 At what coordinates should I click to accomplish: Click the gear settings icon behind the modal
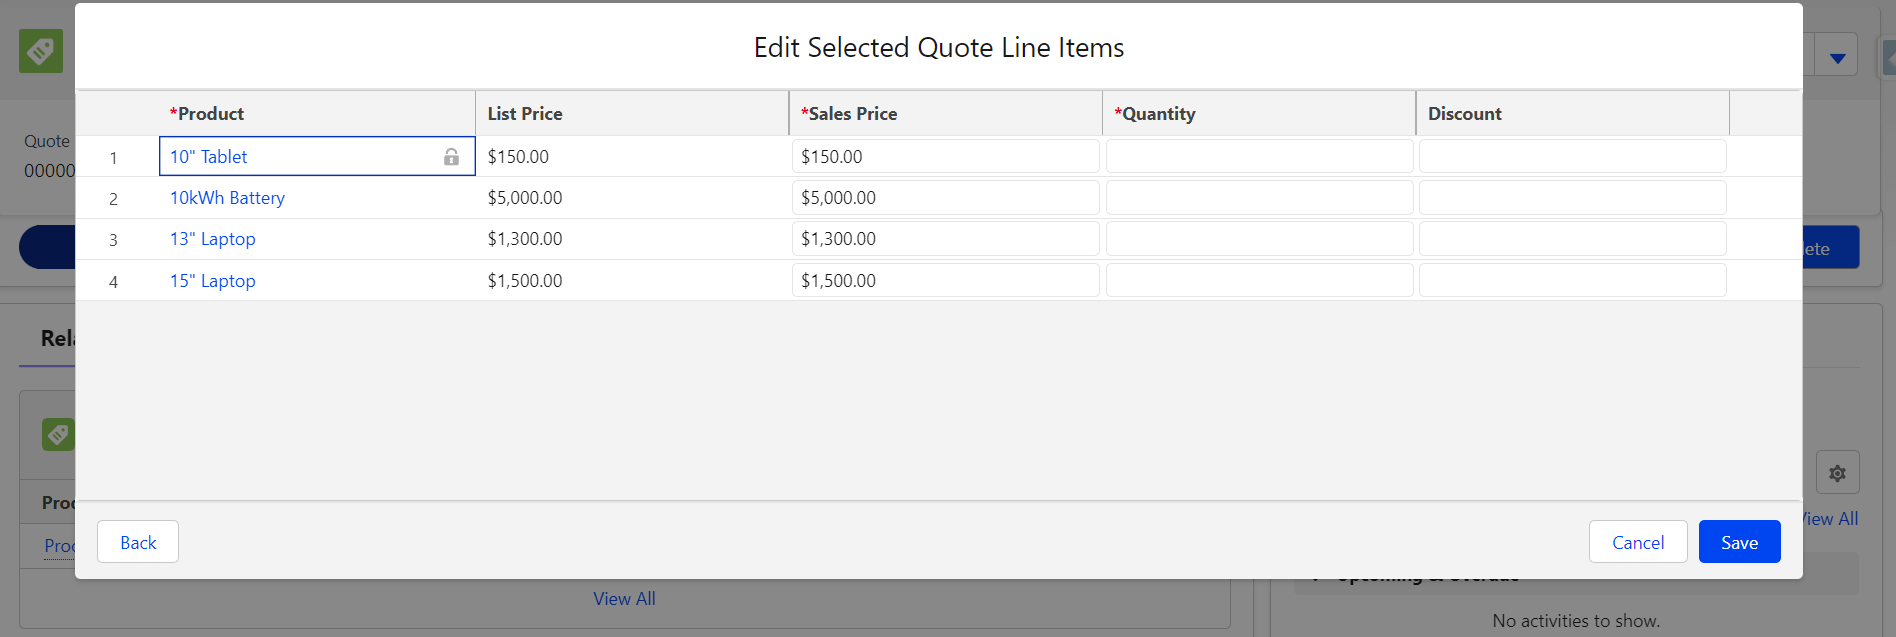(x=1837, y=473)
